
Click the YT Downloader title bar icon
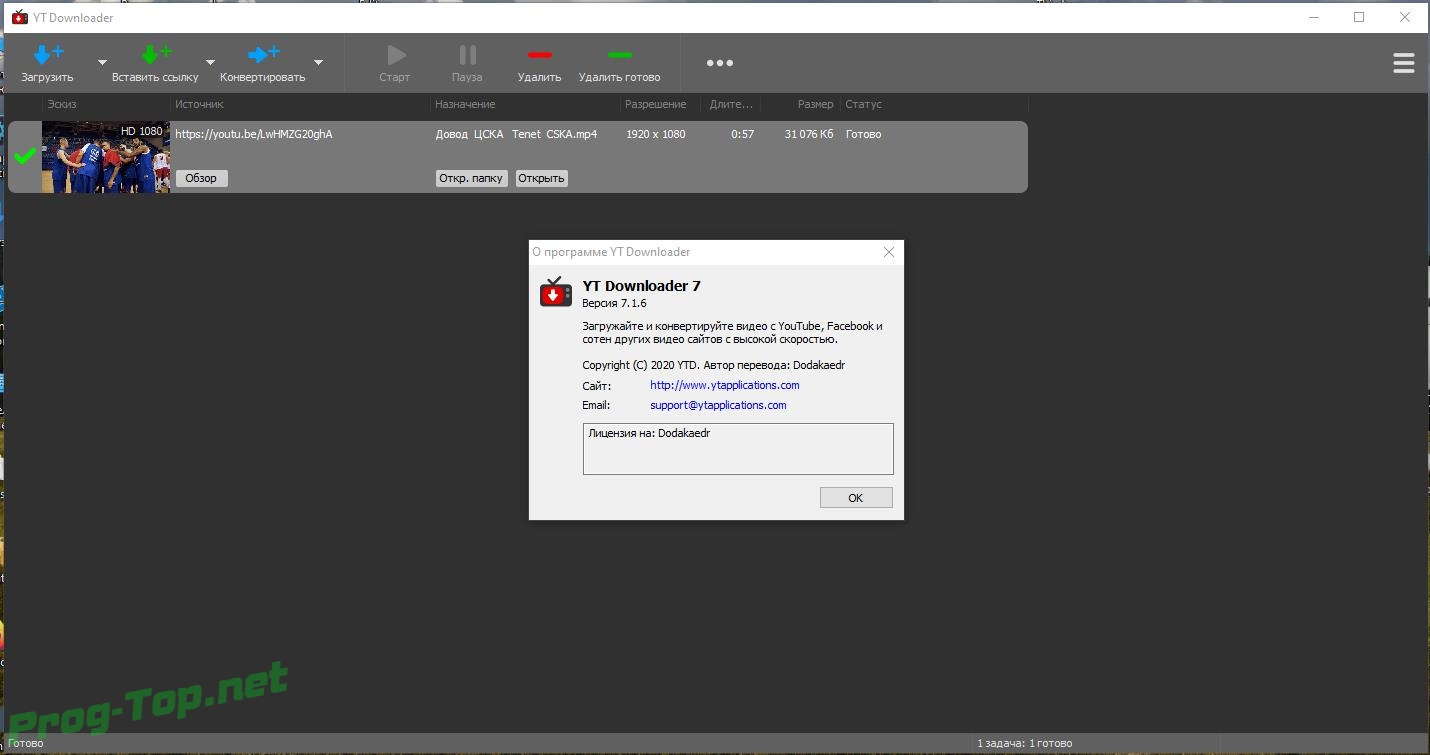19,17
